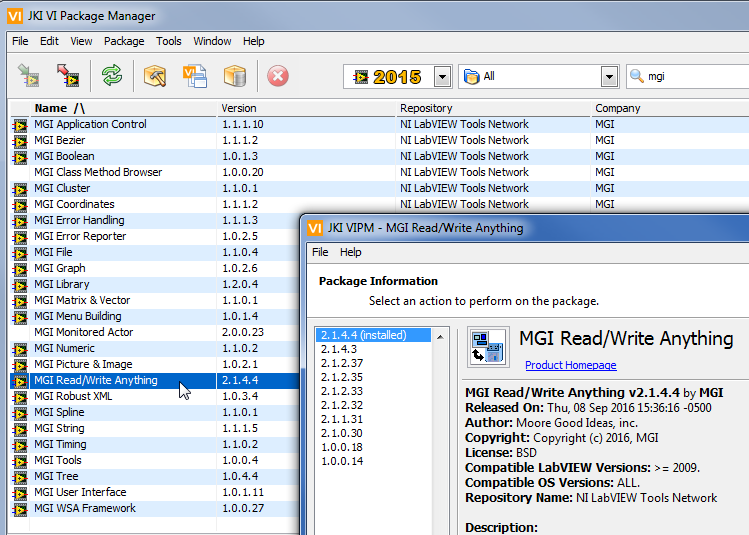Select version 2.1.4.4 (installed) in list
This screenshot has height=535, width=749.
point(374,335)
